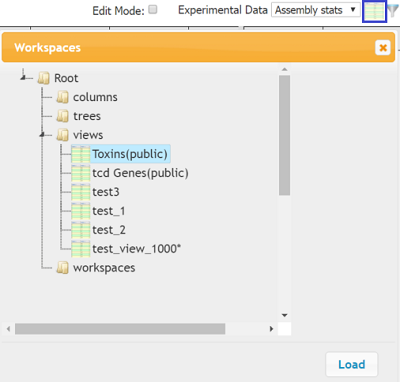Click the test_1 view icon
This screenshot has width=400, height=382.
coord(81,211)
